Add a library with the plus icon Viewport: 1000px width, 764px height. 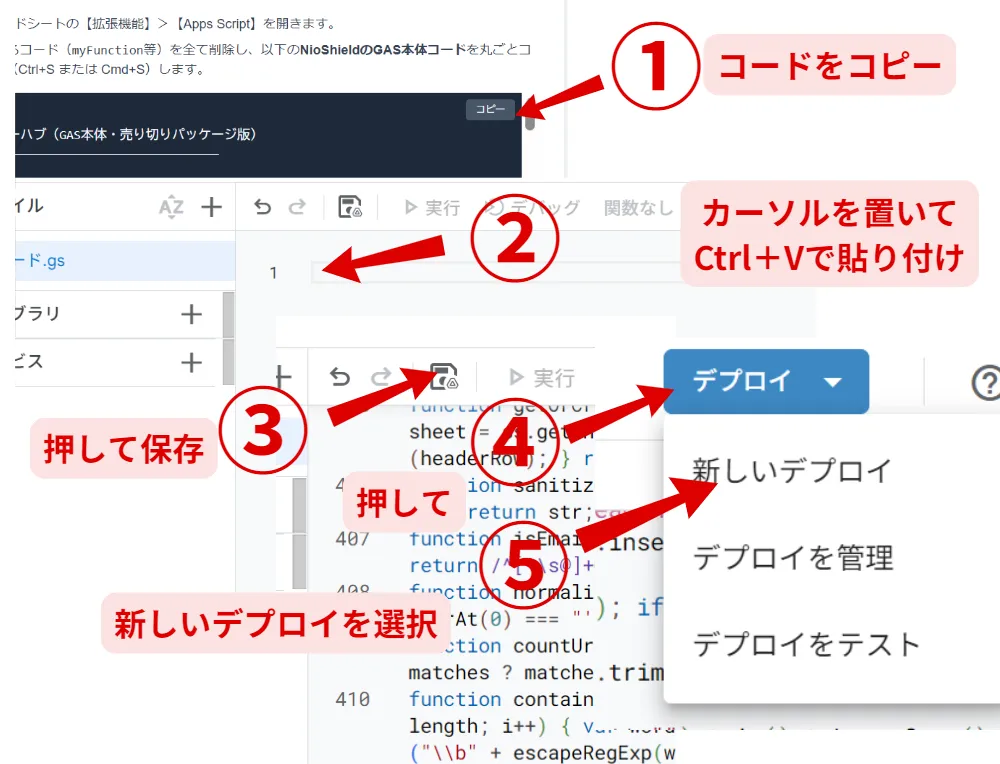(x=191, y=314)
